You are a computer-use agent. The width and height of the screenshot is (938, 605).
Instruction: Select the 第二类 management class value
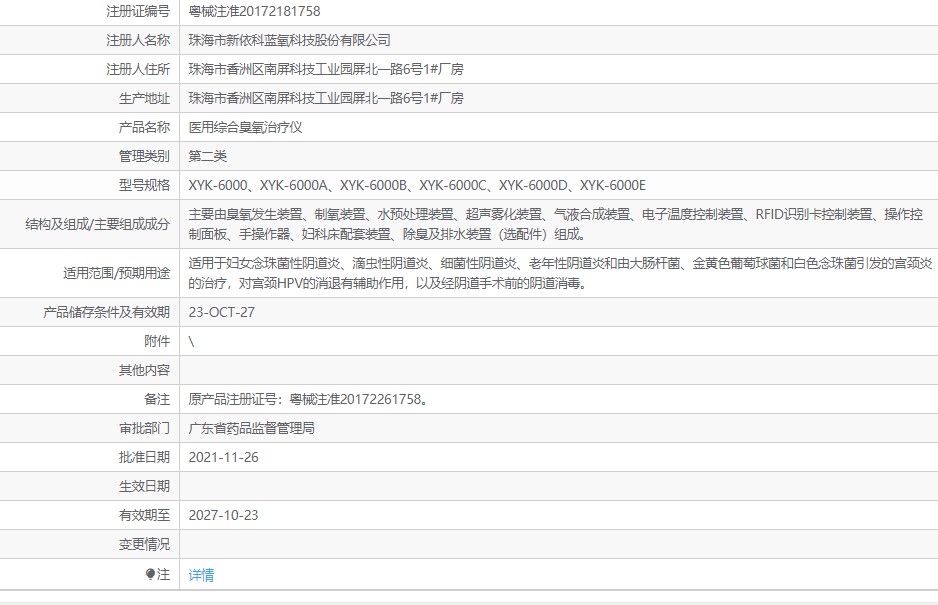(208, 156)
